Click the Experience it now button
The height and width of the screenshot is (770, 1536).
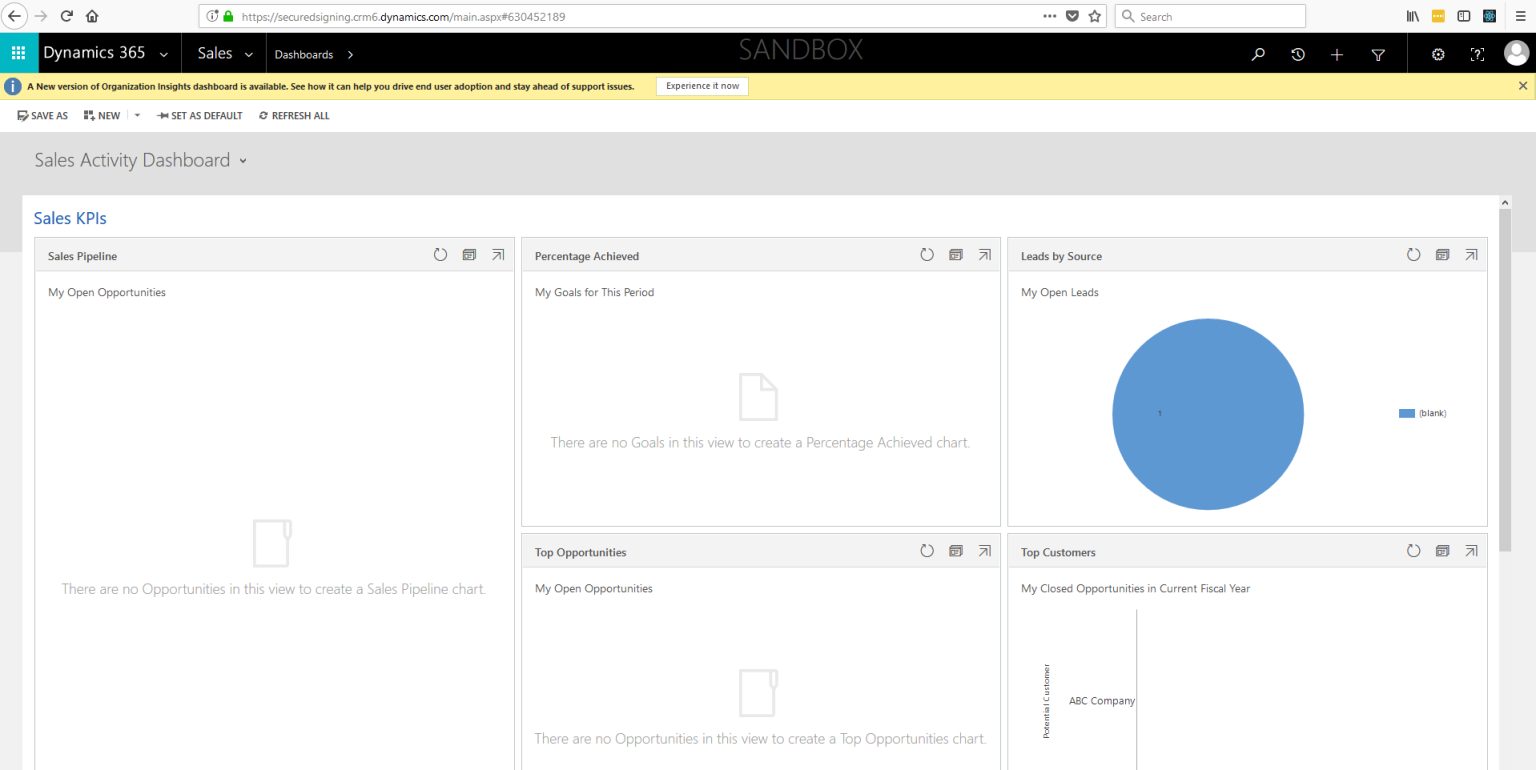click(702, 86)
